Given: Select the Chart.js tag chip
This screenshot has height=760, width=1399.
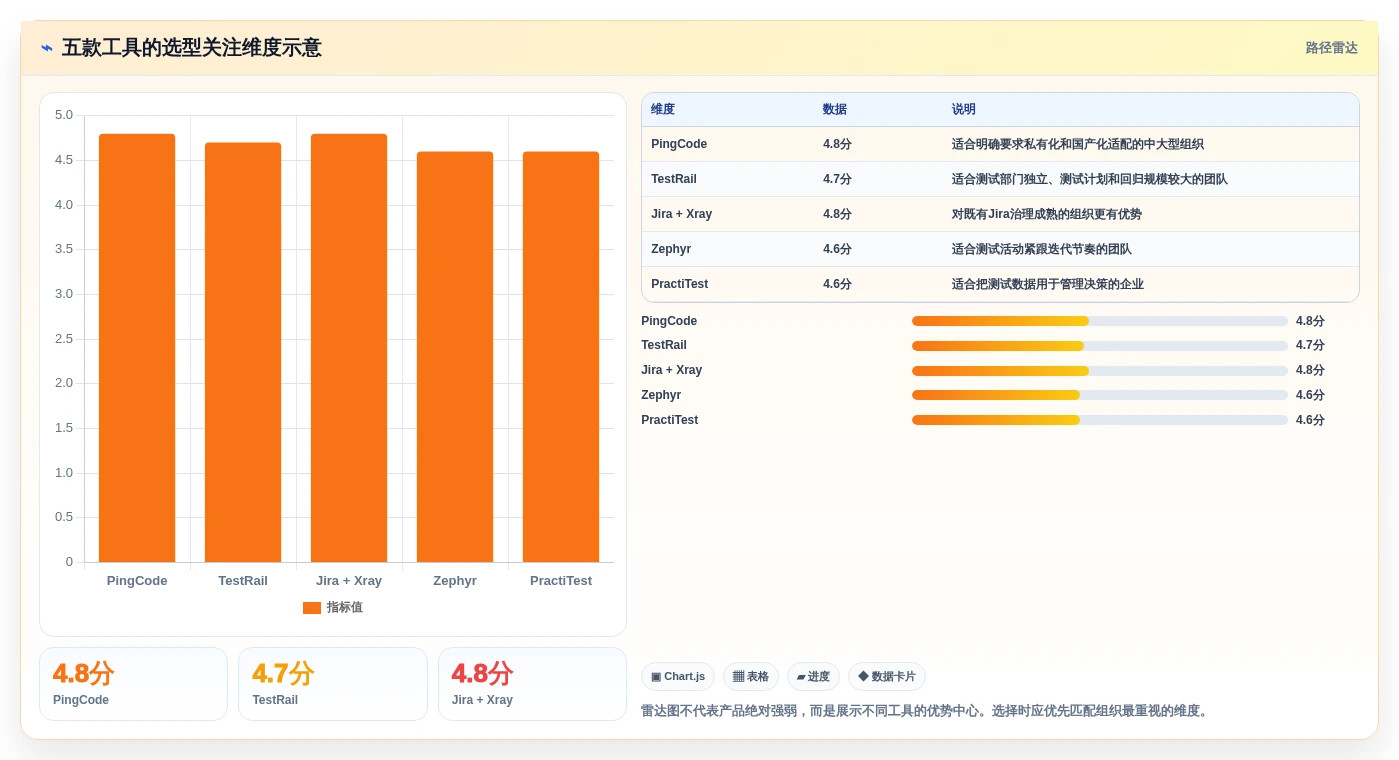Looking at the screenshot, I should click(x=678, y=677).
